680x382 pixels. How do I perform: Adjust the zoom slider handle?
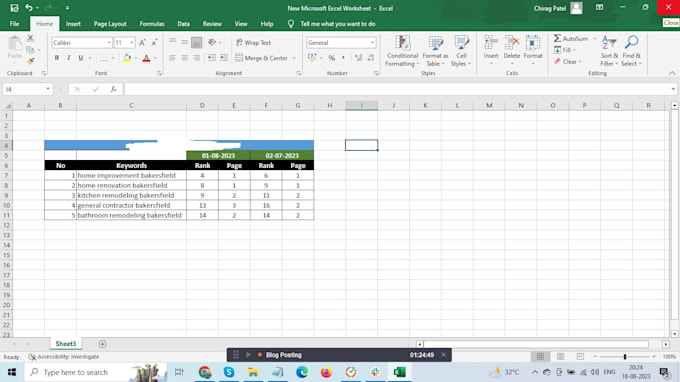click(x=625, y=356)
